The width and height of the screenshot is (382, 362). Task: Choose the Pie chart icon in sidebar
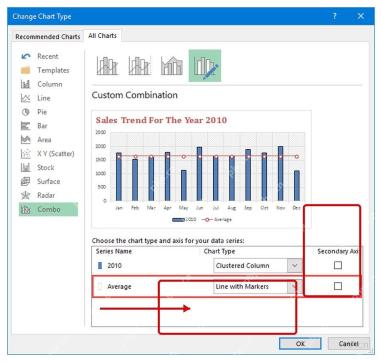(x=26, y=112)
